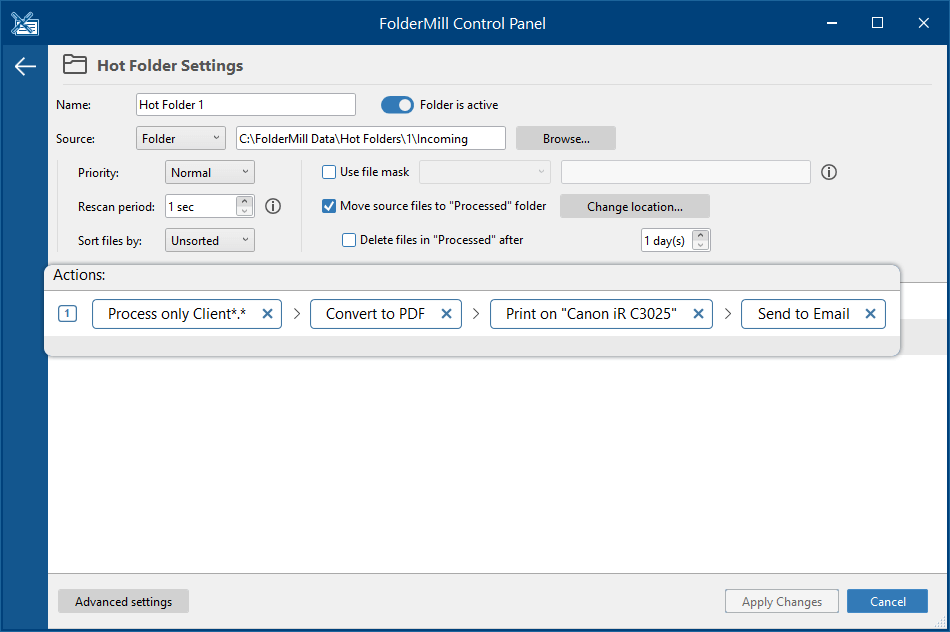Open the Rescan period info icon

coord(273,207)
